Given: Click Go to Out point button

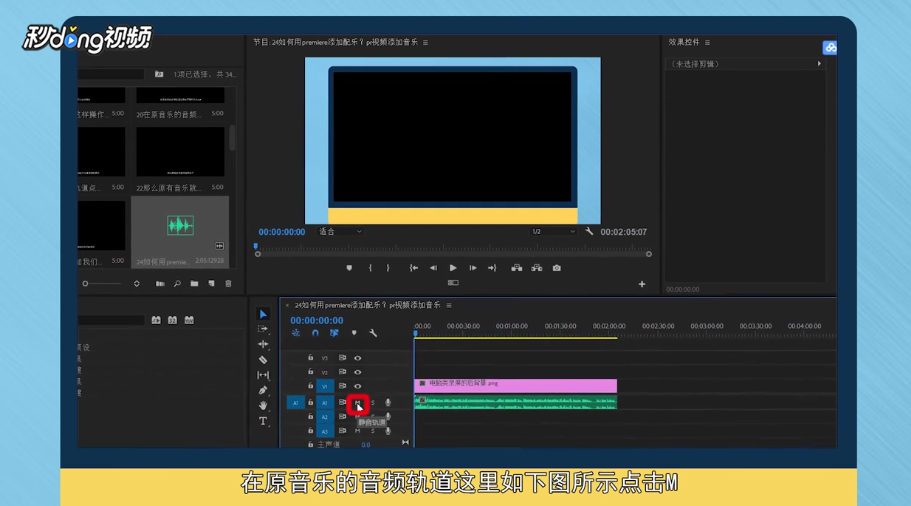Looking at the screenshot, I should click(x=492, y=268).
